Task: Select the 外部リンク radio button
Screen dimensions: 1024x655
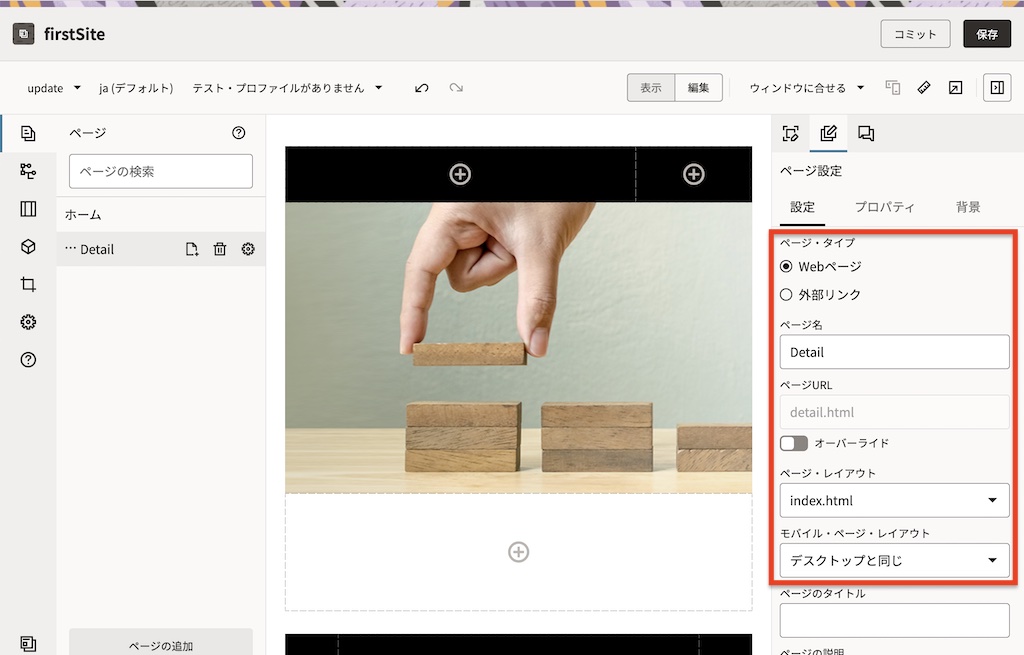Action: pyautogui.click(x=786, y=295)
